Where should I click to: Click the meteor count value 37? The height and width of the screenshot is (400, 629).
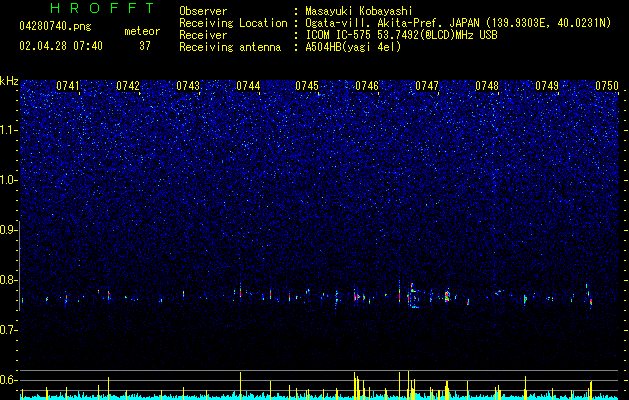point(145,46)
